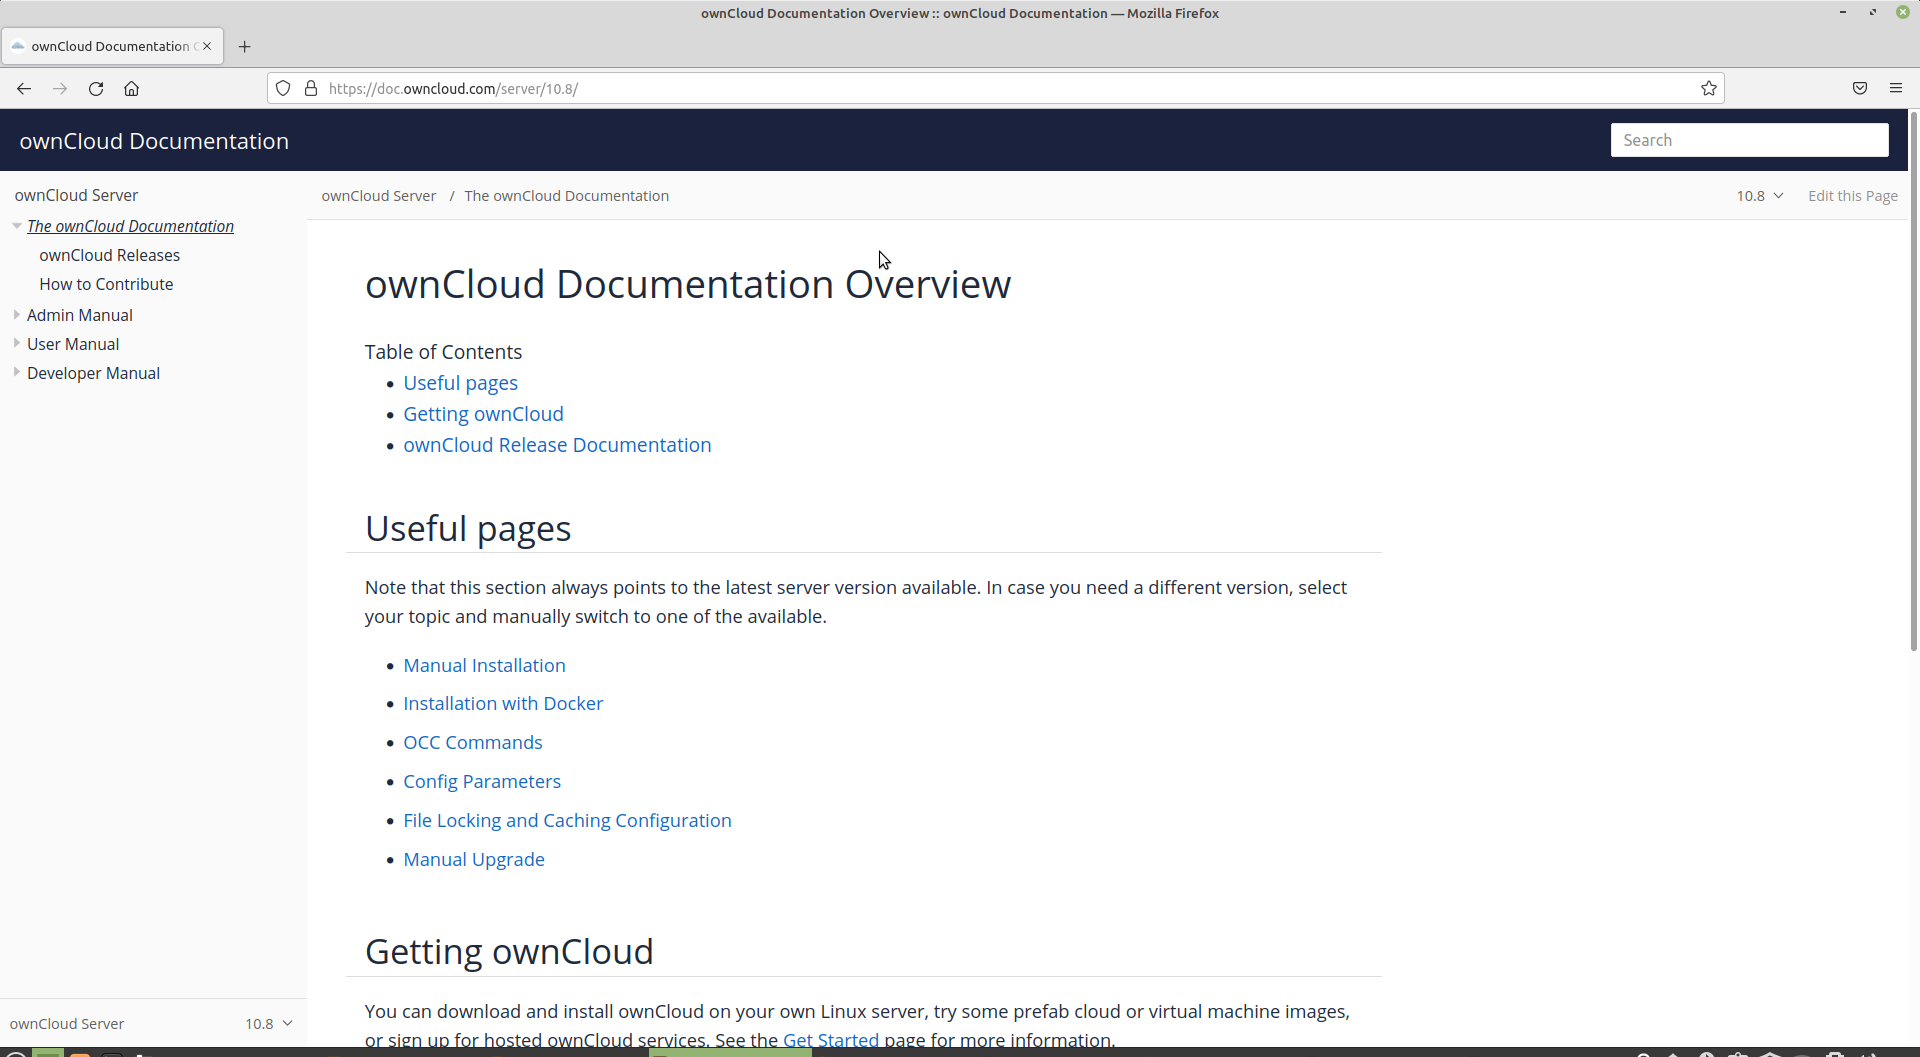Bookmark this page with the star
The image size is (1920, 1057).
pyautogui.click(x=1709, y=88)
